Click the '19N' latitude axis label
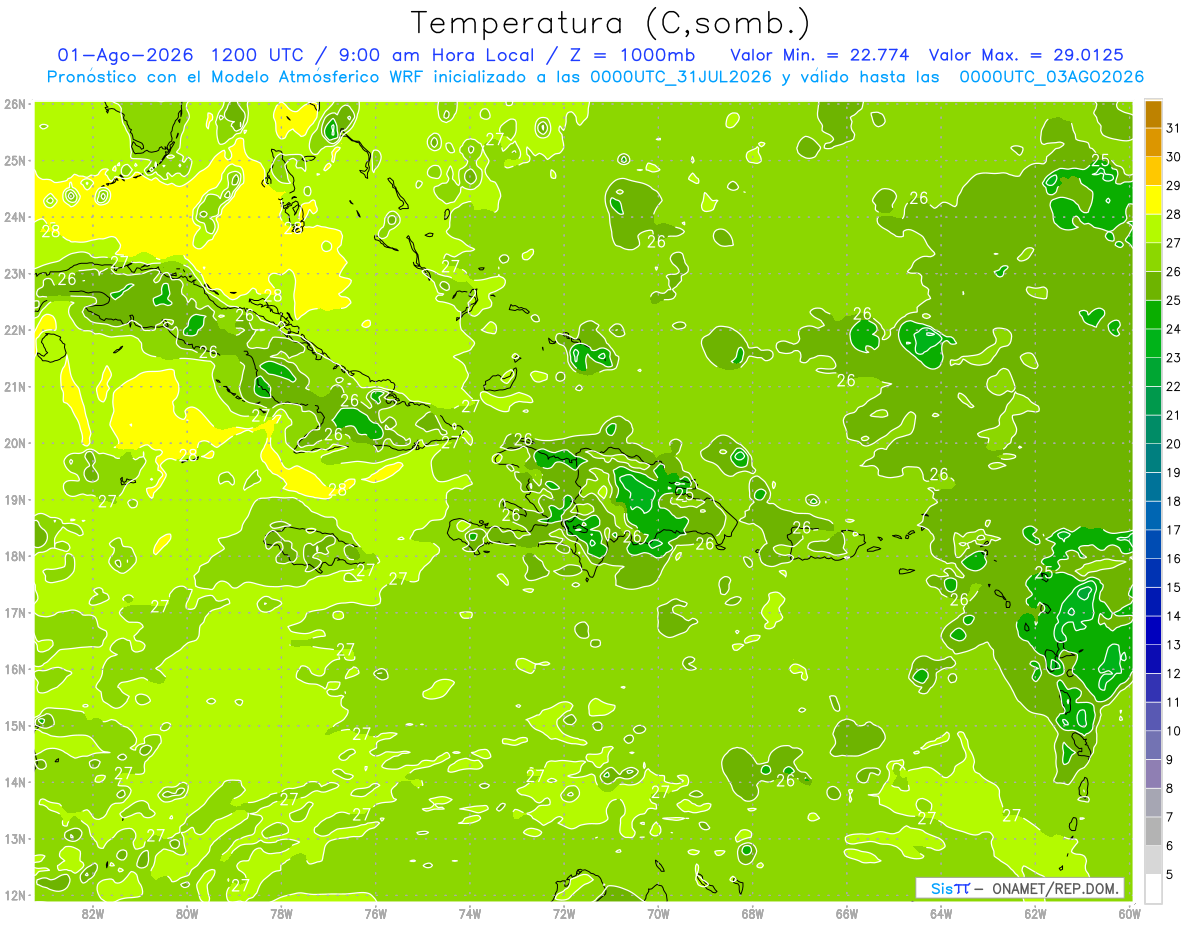 click(x=15, y=500)
